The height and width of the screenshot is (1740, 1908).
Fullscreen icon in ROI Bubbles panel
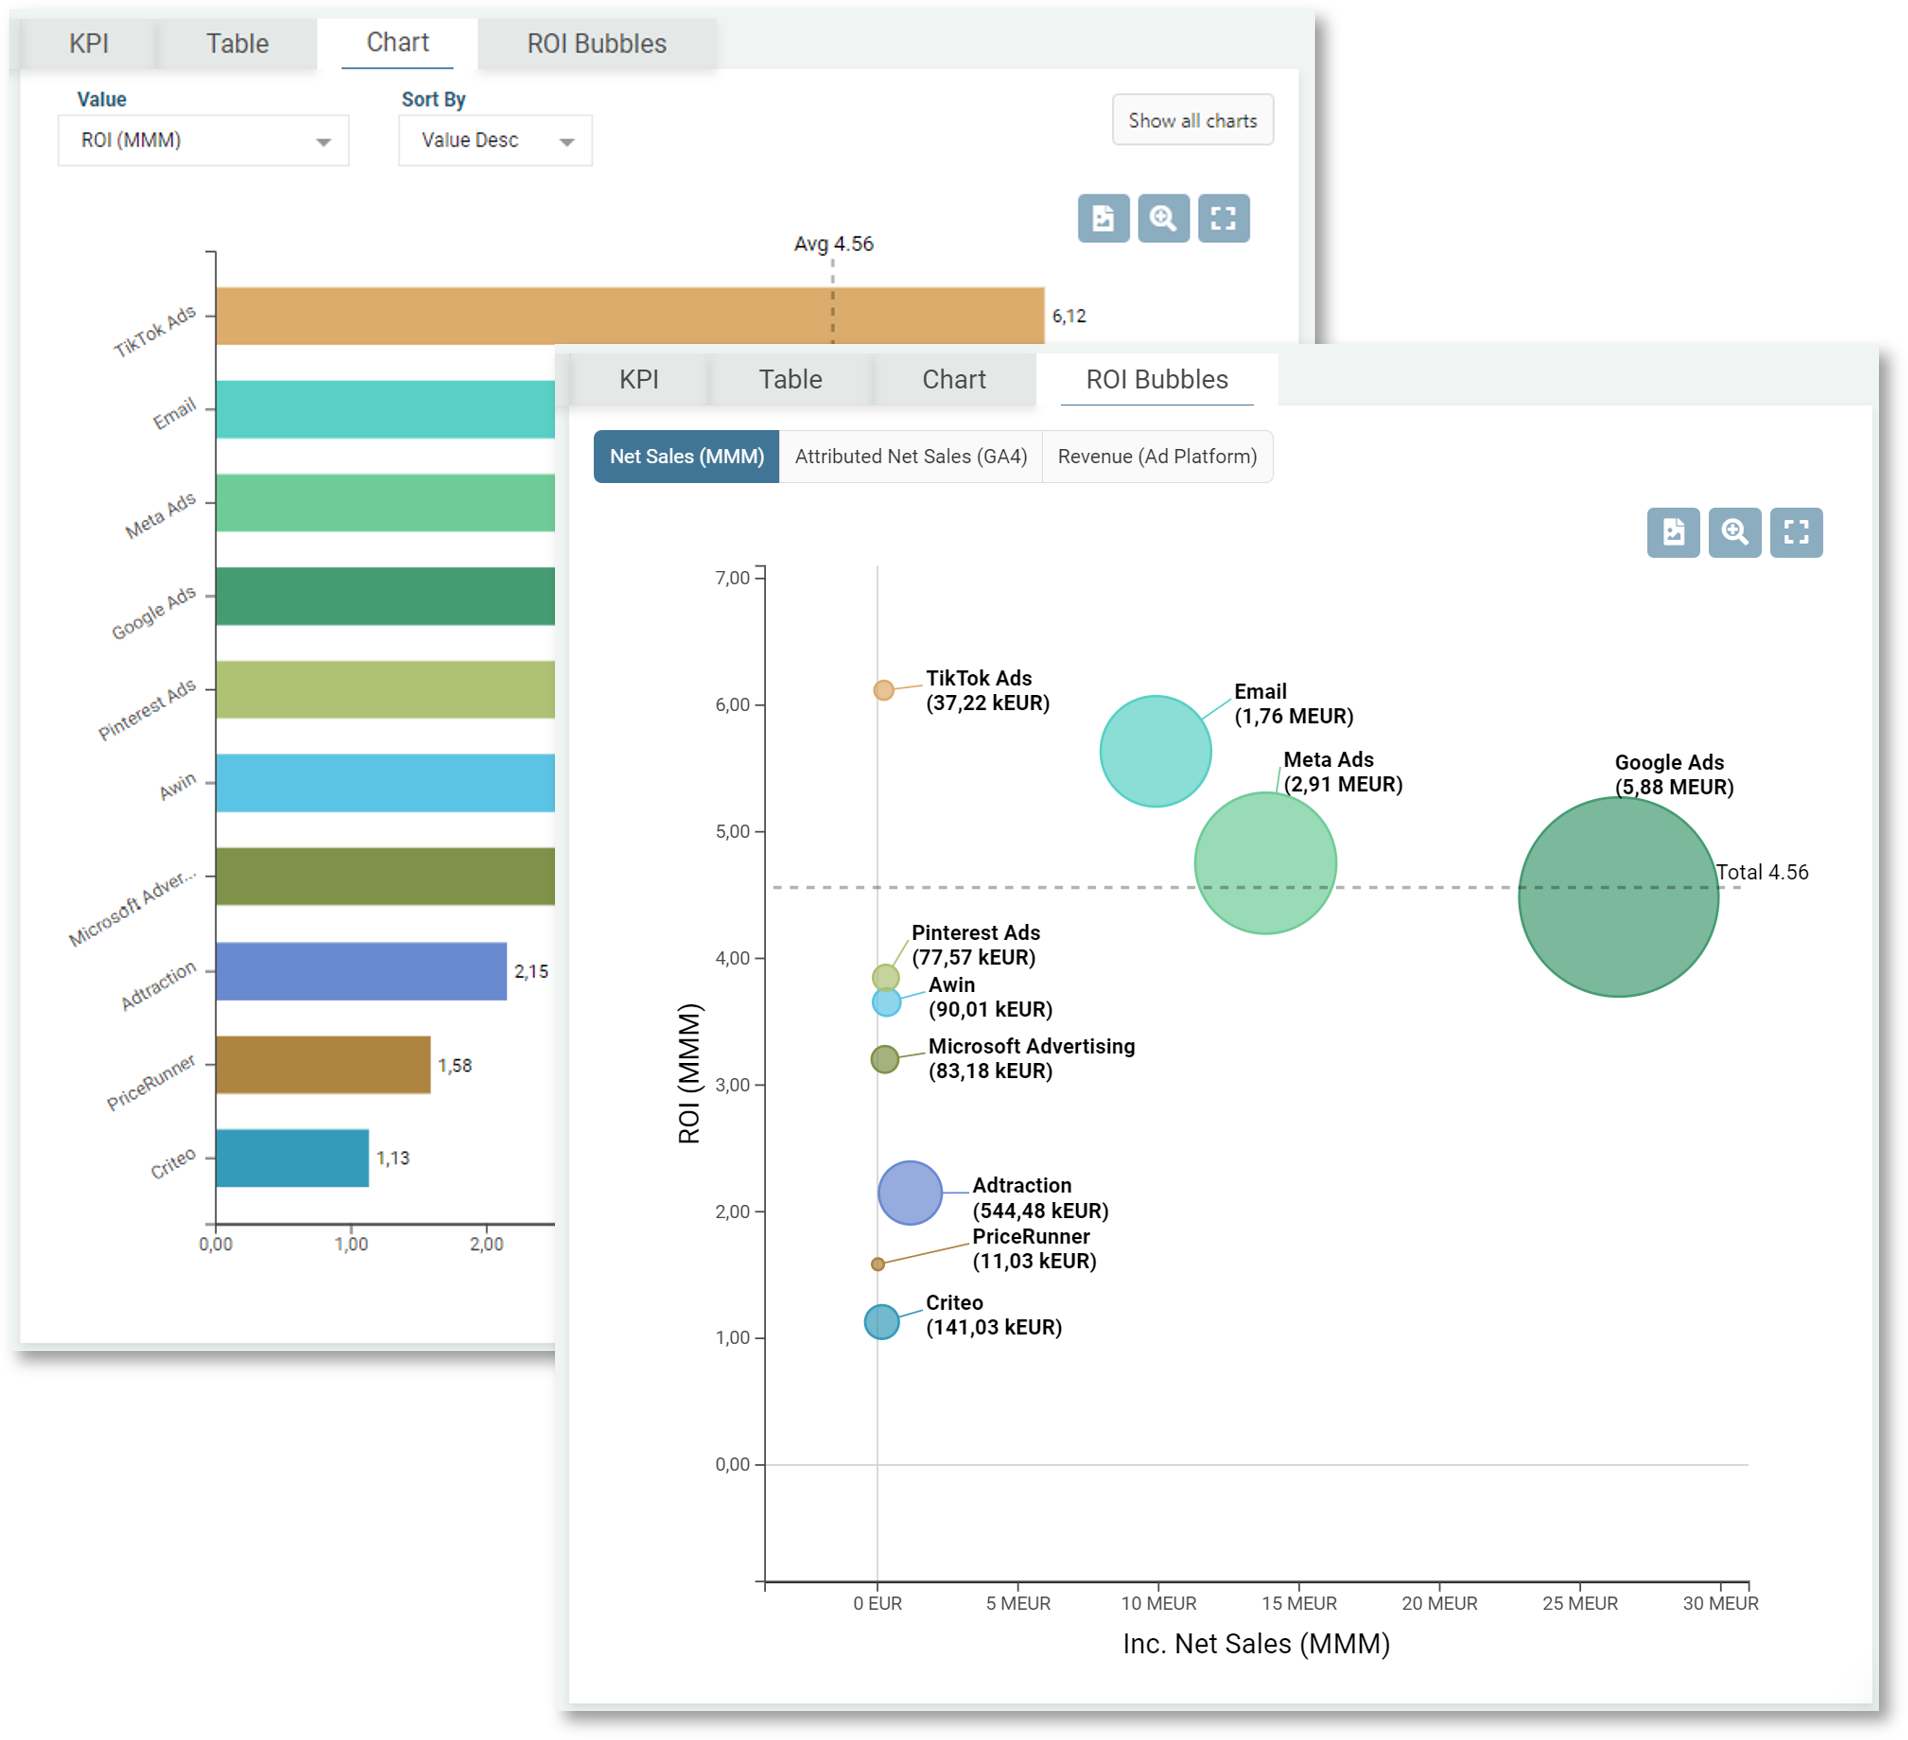pos(1796,532)
